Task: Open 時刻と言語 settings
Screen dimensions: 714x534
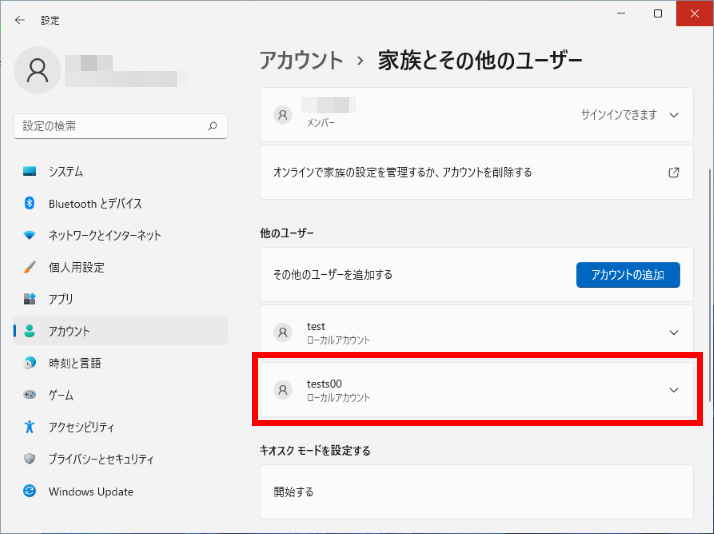Action: pos(121,363)
